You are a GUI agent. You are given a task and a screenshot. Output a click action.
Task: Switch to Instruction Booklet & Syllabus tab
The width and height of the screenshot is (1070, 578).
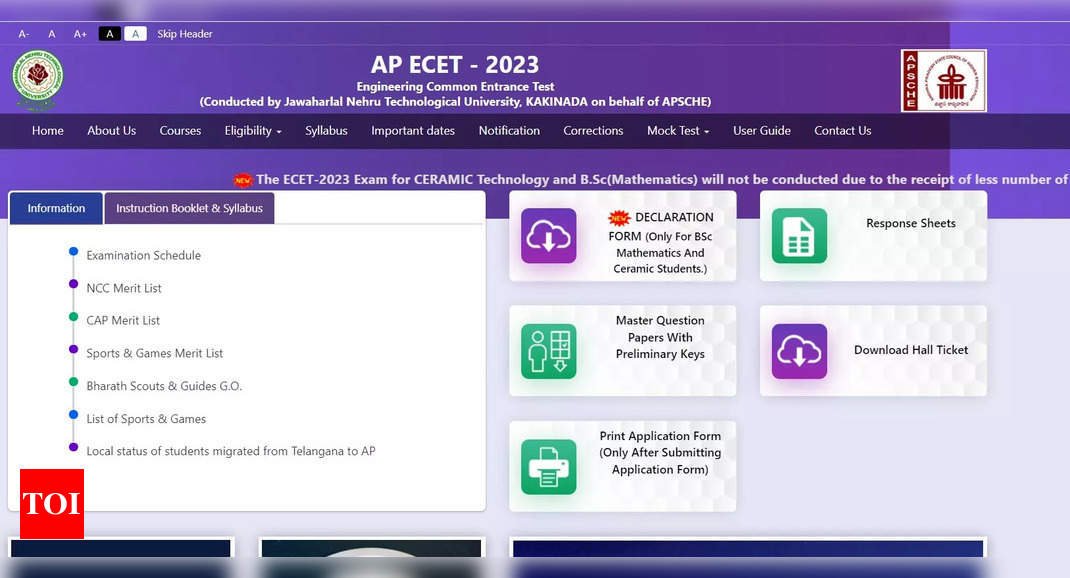click(189, 208)
